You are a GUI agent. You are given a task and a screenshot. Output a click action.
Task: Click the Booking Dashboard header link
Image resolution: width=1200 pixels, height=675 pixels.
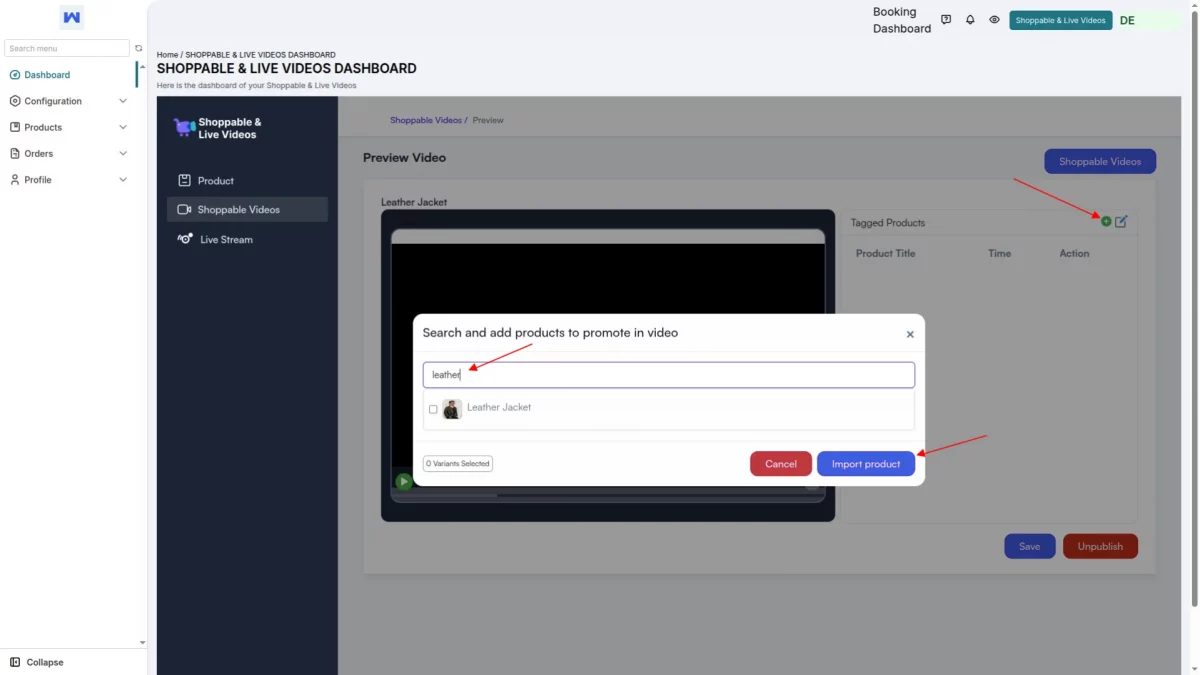(902, 20)
